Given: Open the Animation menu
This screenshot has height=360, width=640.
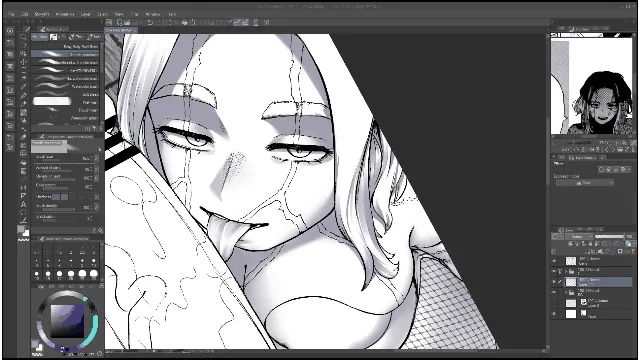Looking at the screenshot, I should pyautogui.click(x=65, y=14).
